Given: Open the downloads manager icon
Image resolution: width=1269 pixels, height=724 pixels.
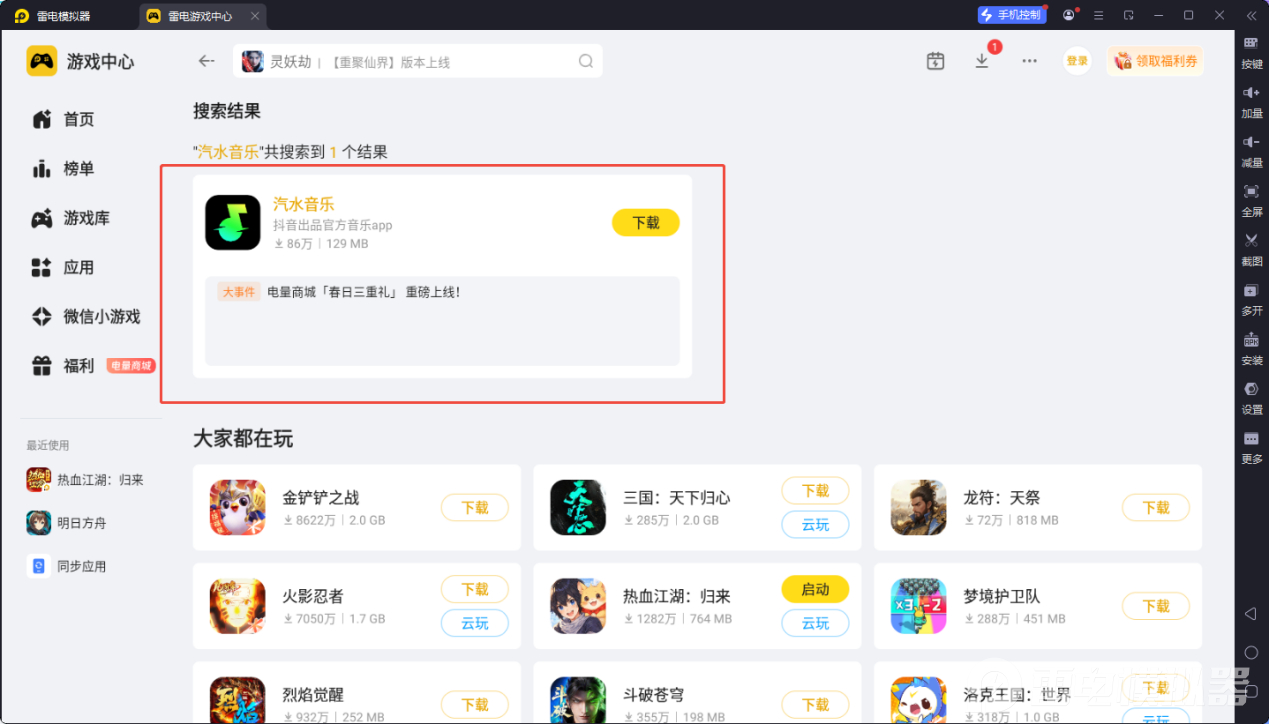Looking at the screenshot, I should [x=982, y=61].
